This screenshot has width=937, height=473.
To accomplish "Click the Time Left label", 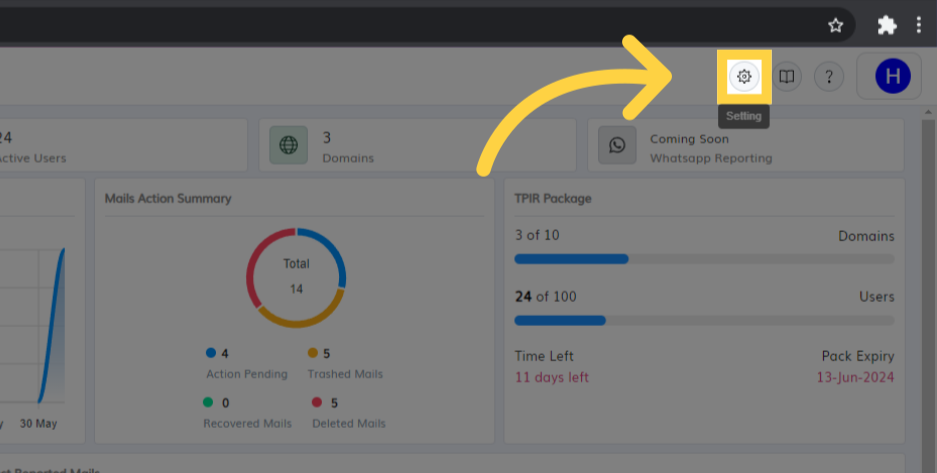I will coord(544,356).
